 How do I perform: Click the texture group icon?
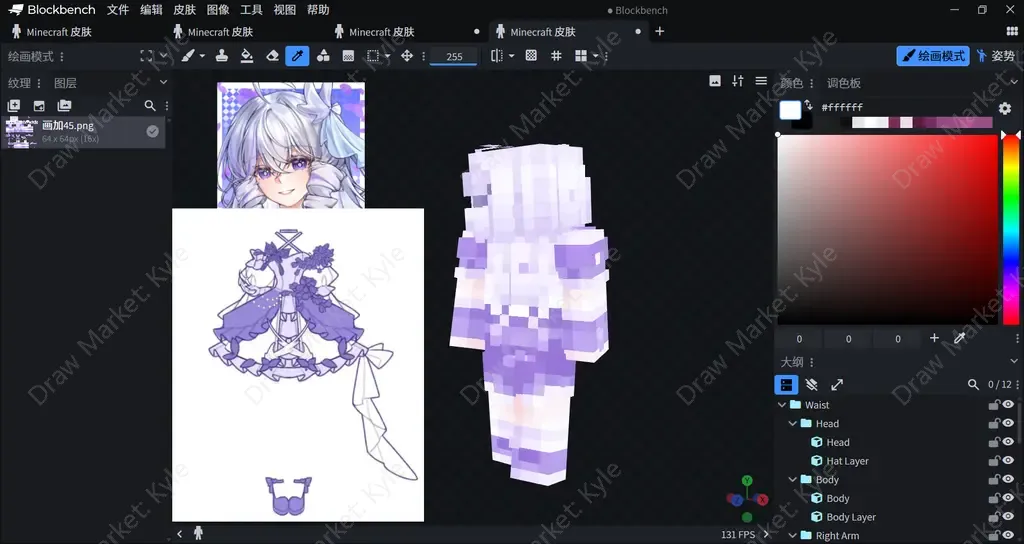pos(64,106)
